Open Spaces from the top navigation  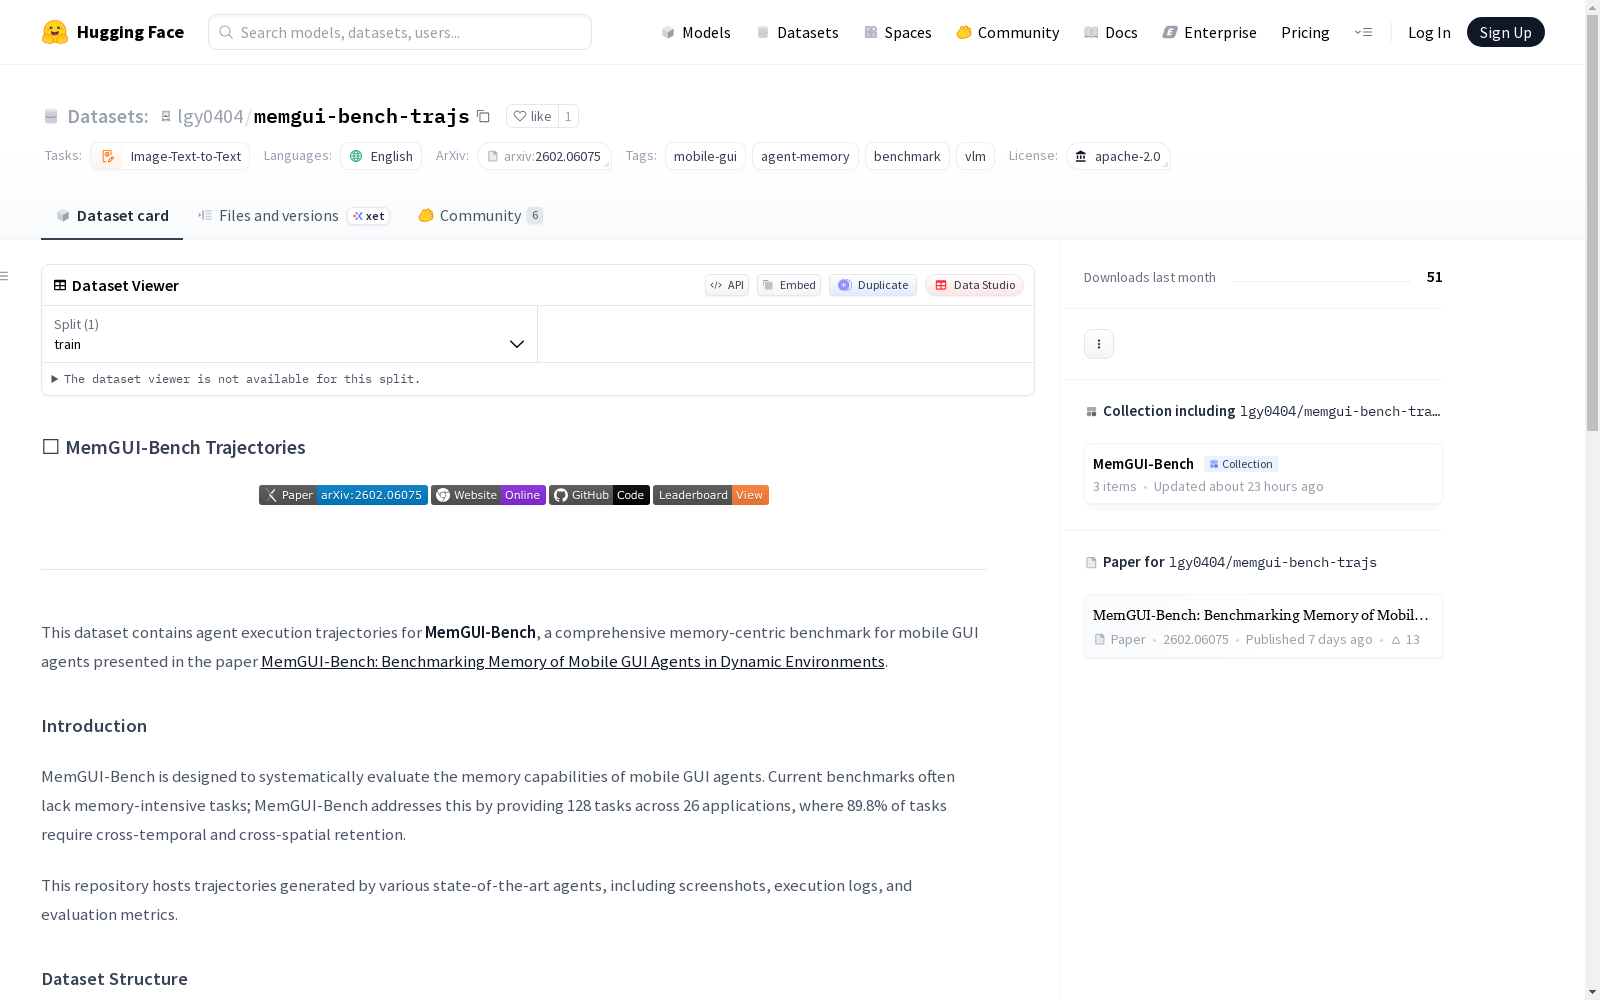click(898, 32)
